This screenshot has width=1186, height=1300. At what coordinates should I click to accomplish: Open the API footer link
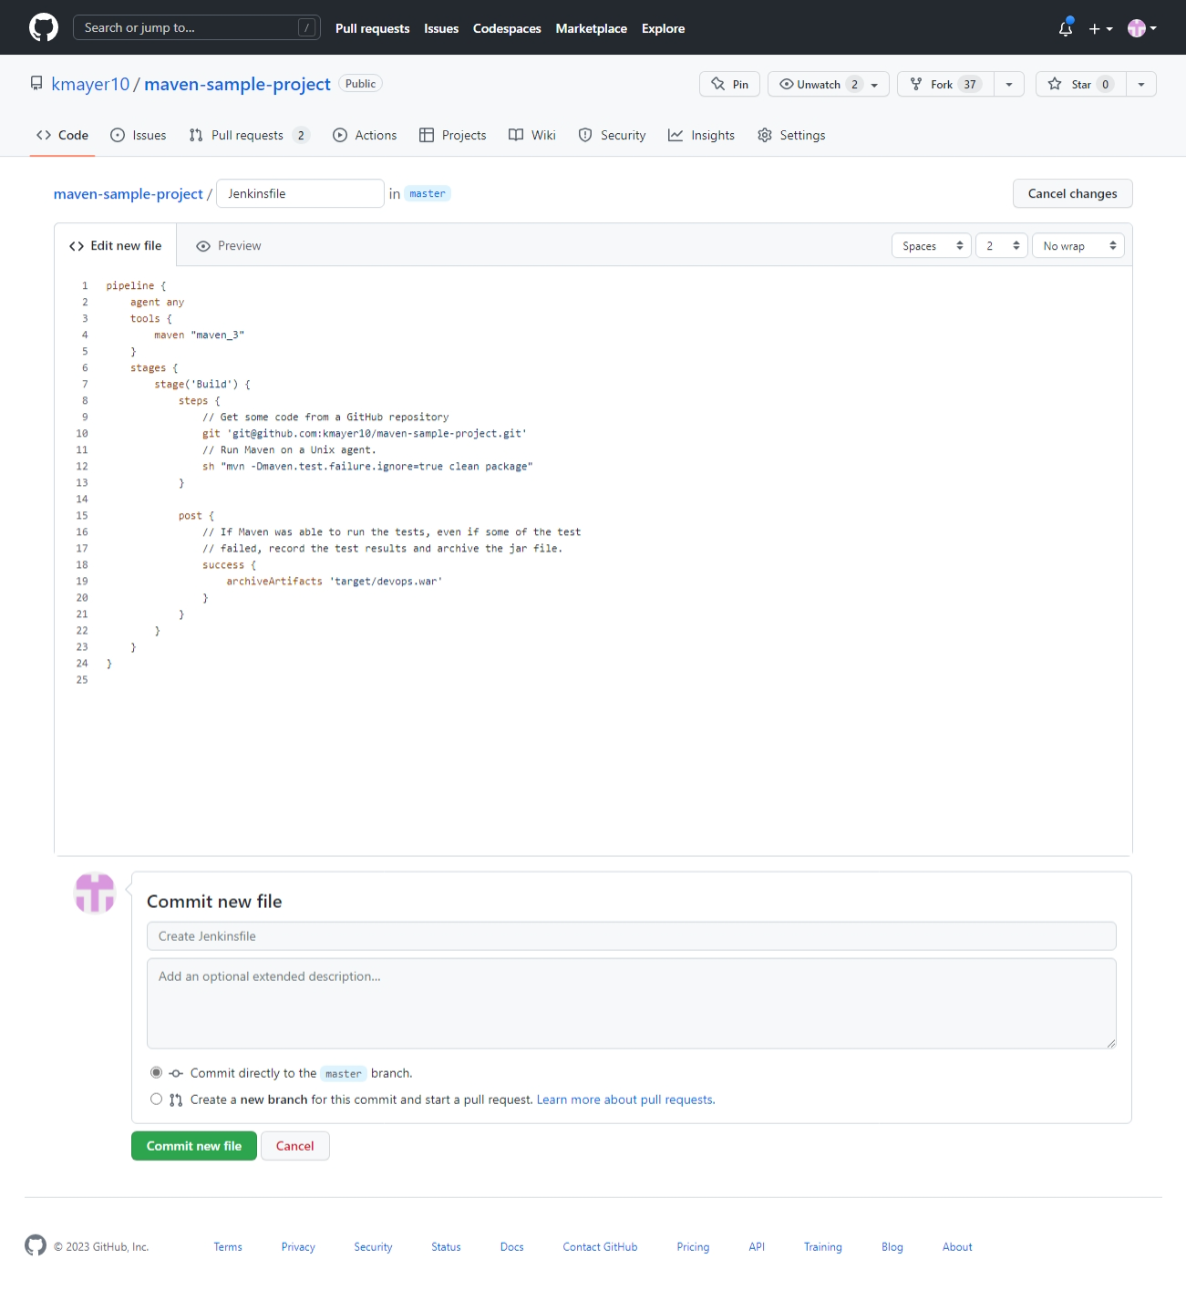pyautogui.click(x=757, y=1247)
